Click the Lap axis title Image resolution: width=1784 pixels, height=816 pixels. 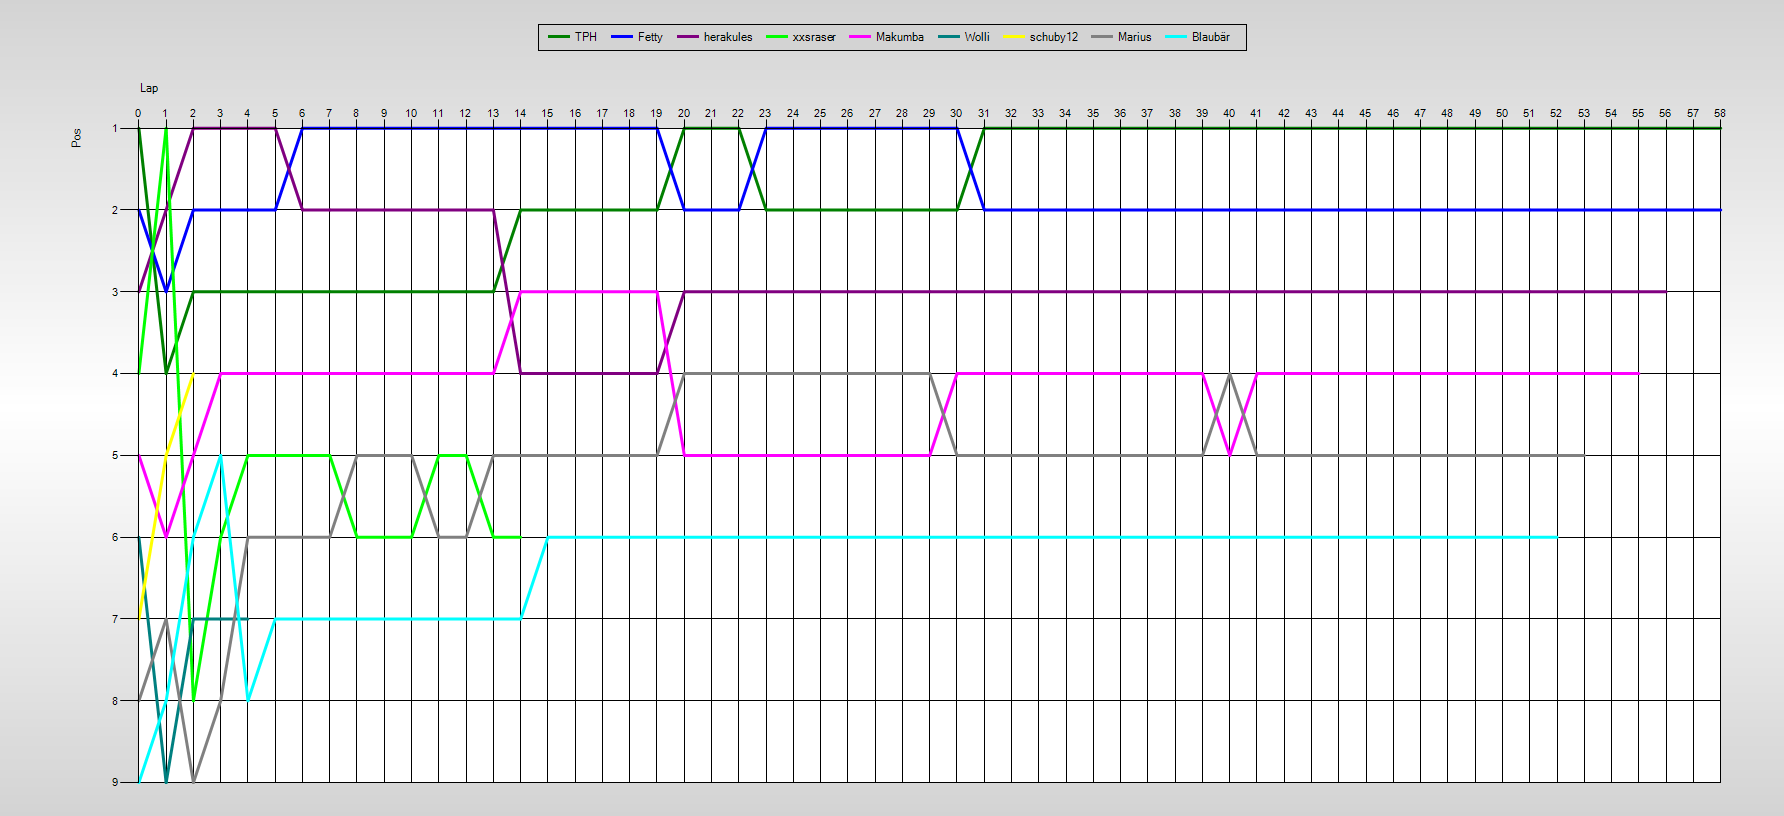(x=149, y=88)
